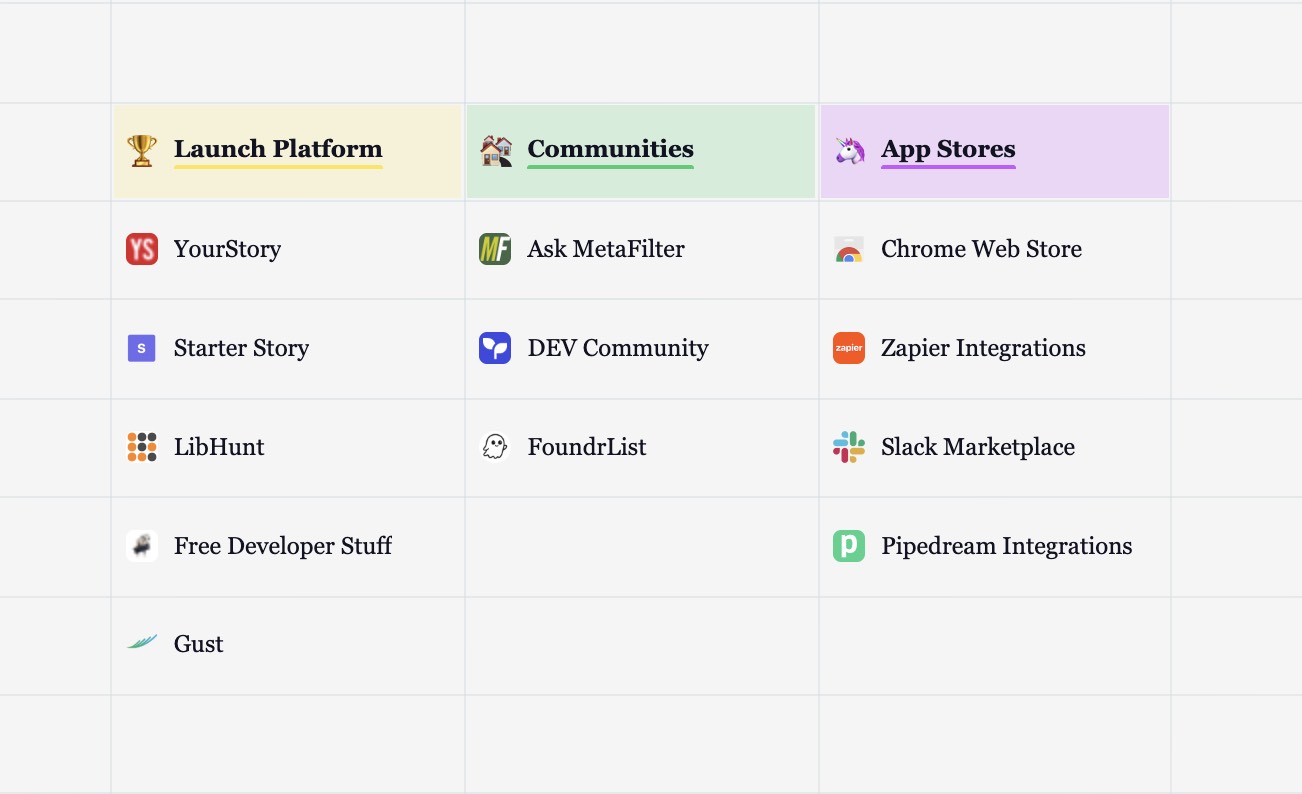Image resolution: width=1302 pixels, height=794 pixels.
Task: Click the house icon beside Communities
Action: 495,151
